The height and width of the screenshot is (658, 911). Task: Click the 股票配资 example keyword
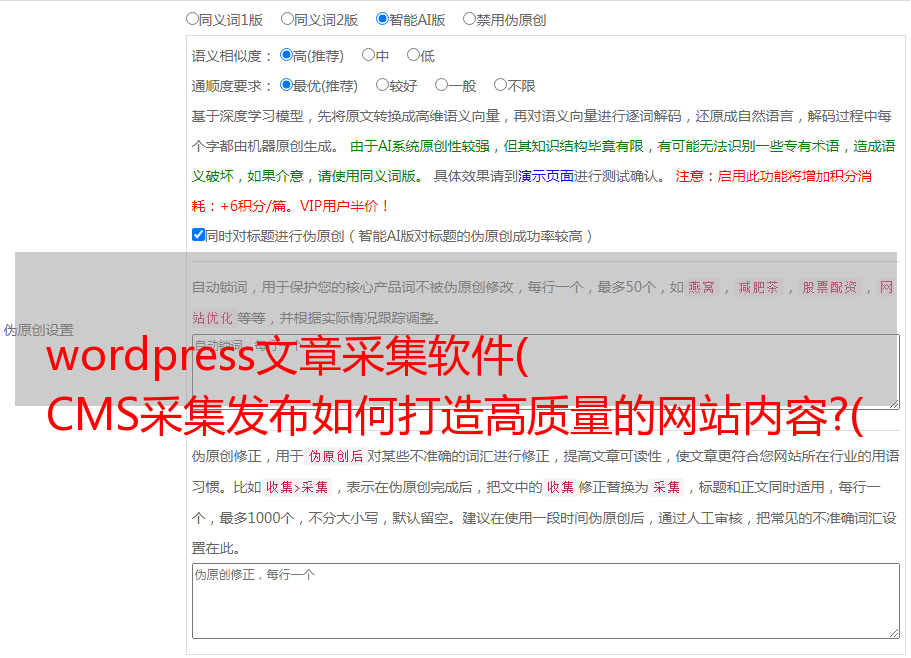[x=830, y=287]
